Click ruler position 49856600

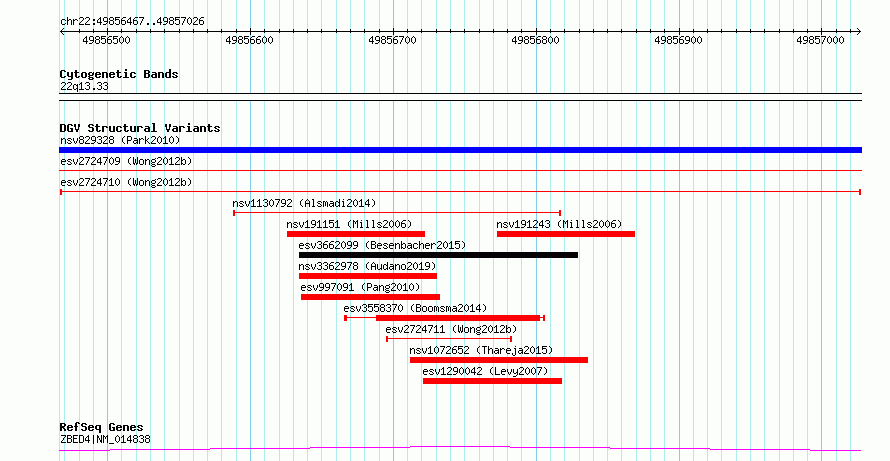coord(249,40)
